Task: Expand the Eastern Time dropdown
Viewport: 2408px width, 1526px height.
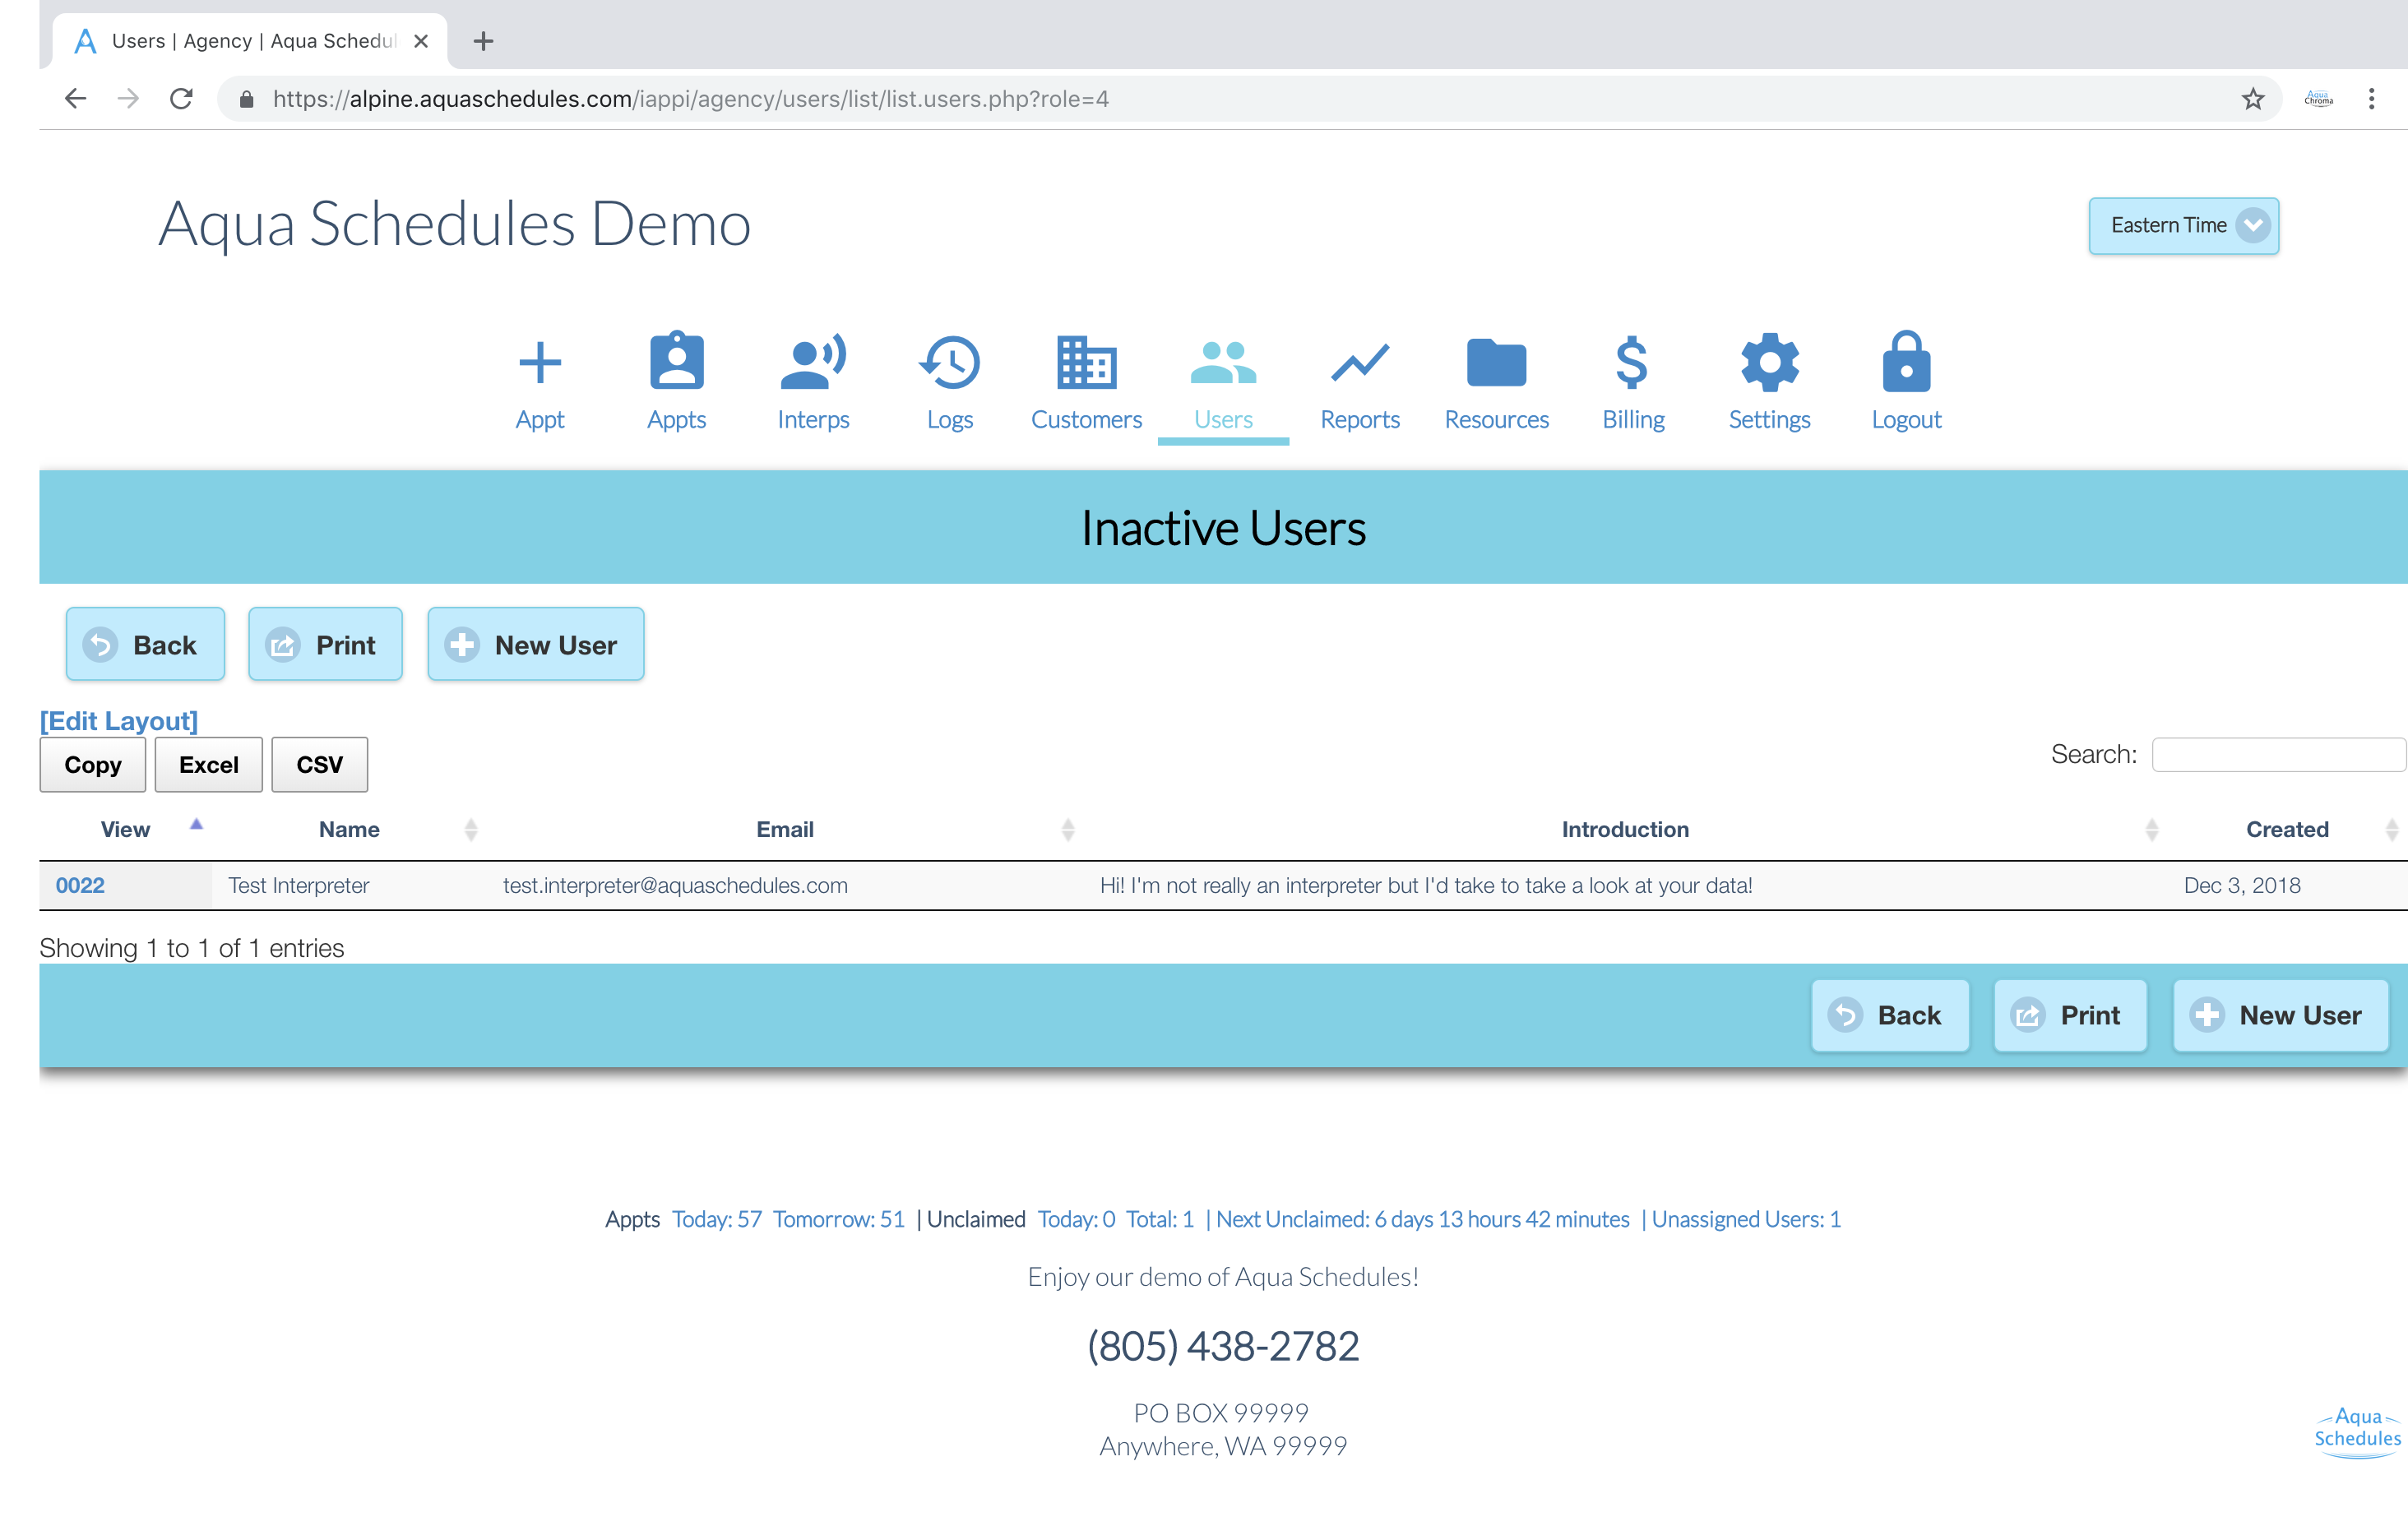Action: [x=2183, y=225]
